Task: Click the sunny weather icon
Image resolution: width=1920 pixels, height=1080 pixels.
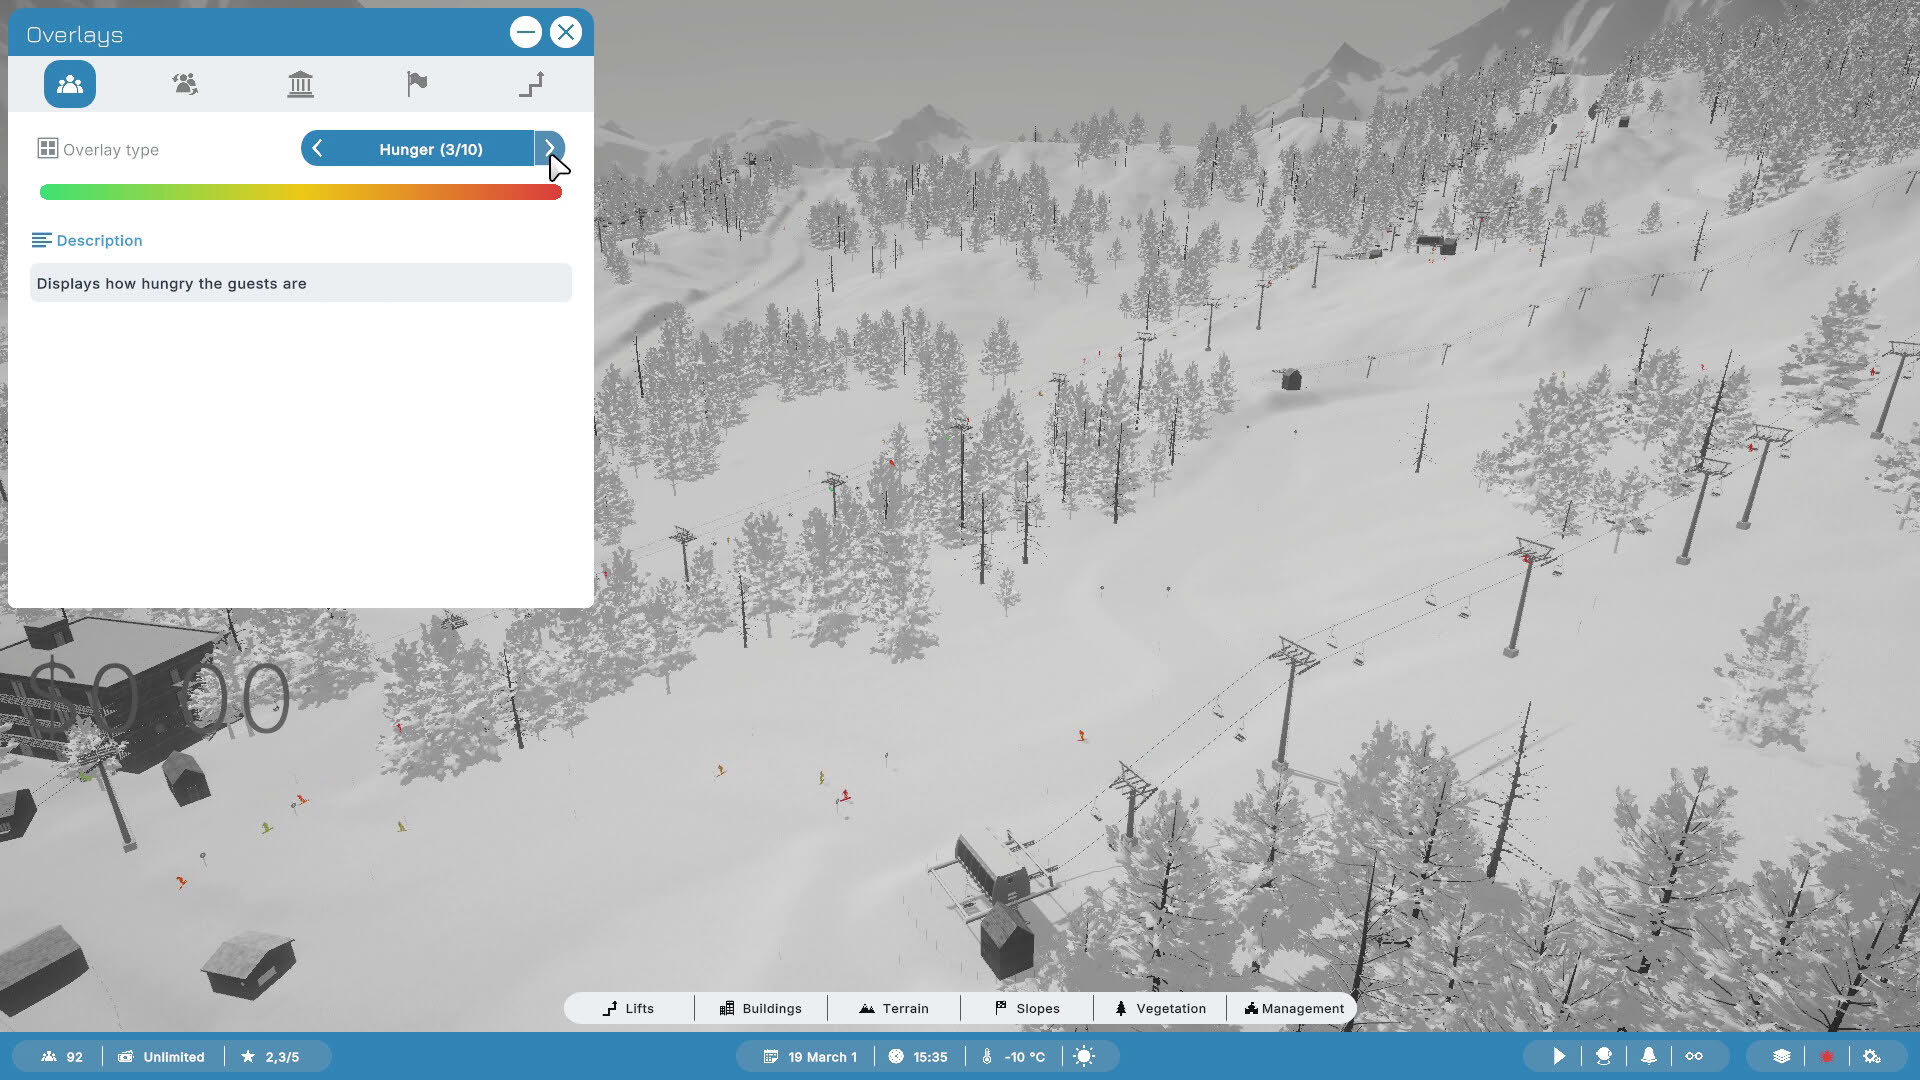Action: tap(1084, 1056)
